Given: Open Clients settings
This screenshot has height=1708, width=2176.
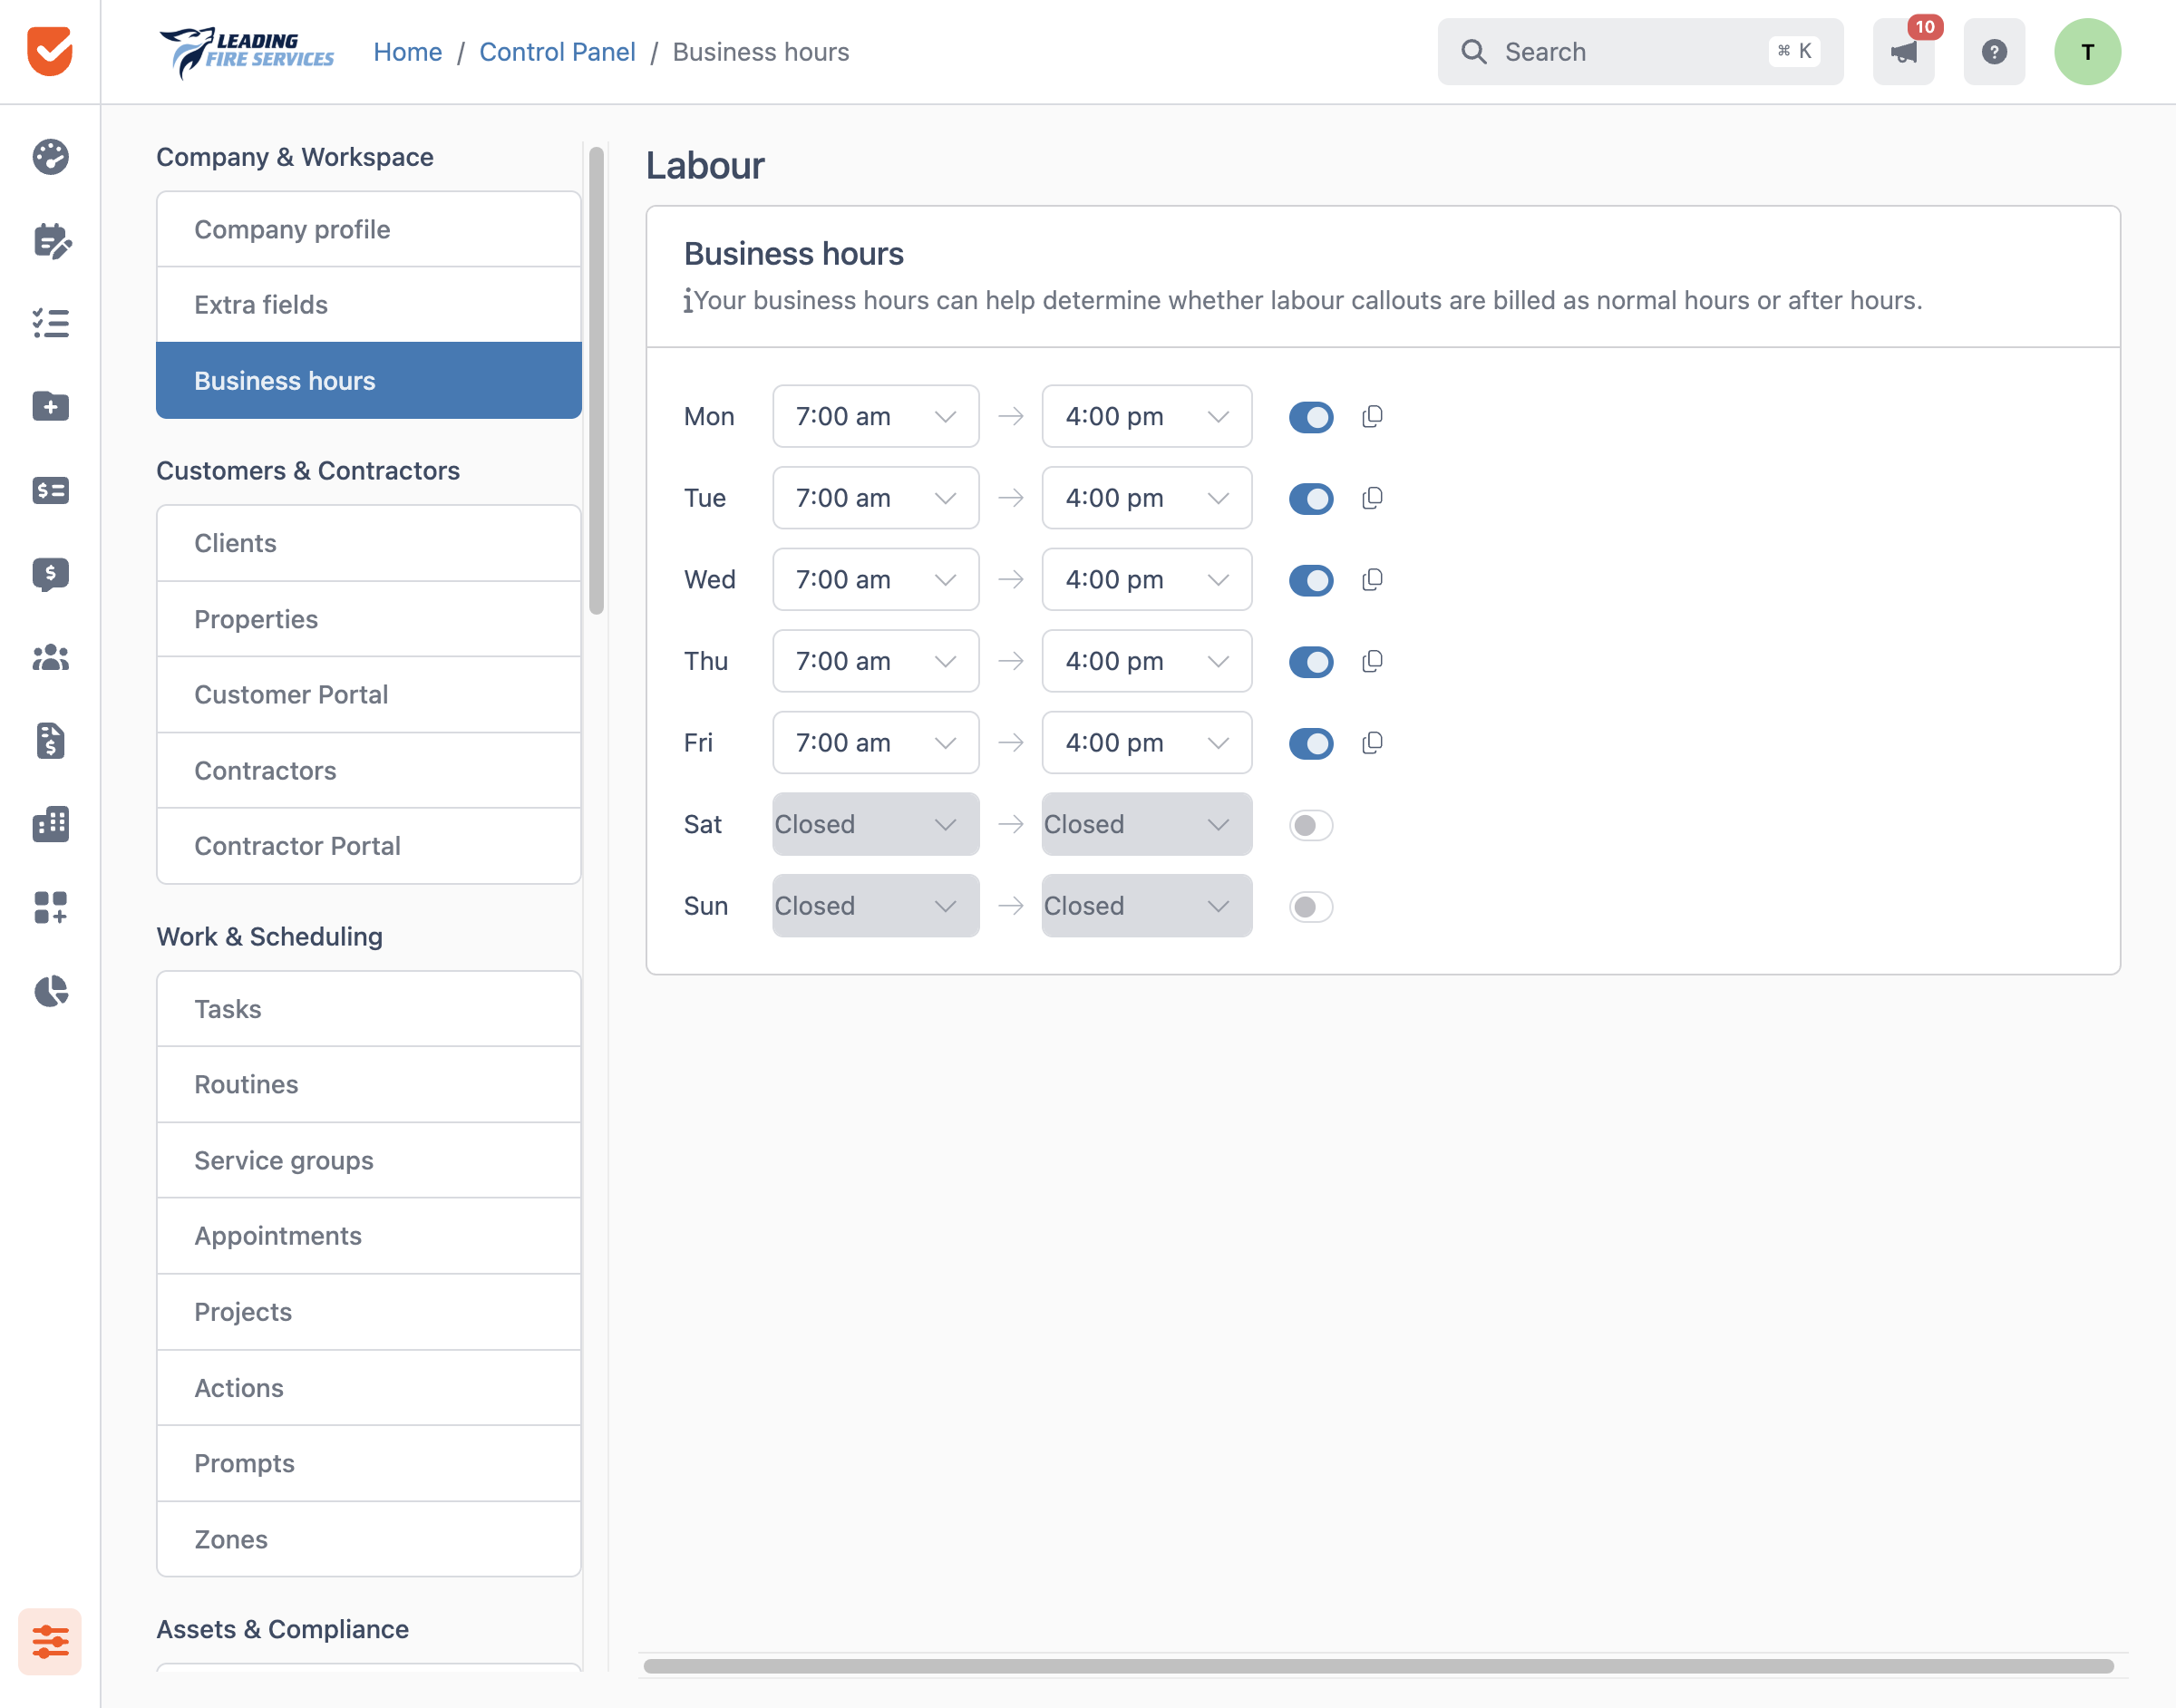Looking at the screenshot, I should pos(369,543).
